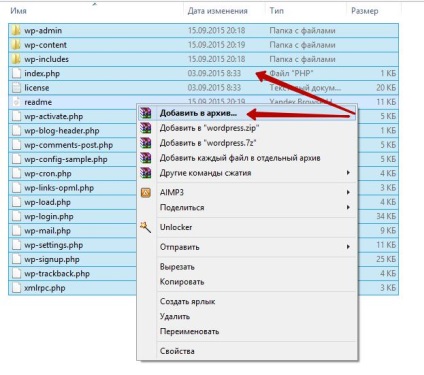The width and height of the screenshot is (424, 375).
Task: Click the wp-mail.php file icon
Action: coord(16,231)
